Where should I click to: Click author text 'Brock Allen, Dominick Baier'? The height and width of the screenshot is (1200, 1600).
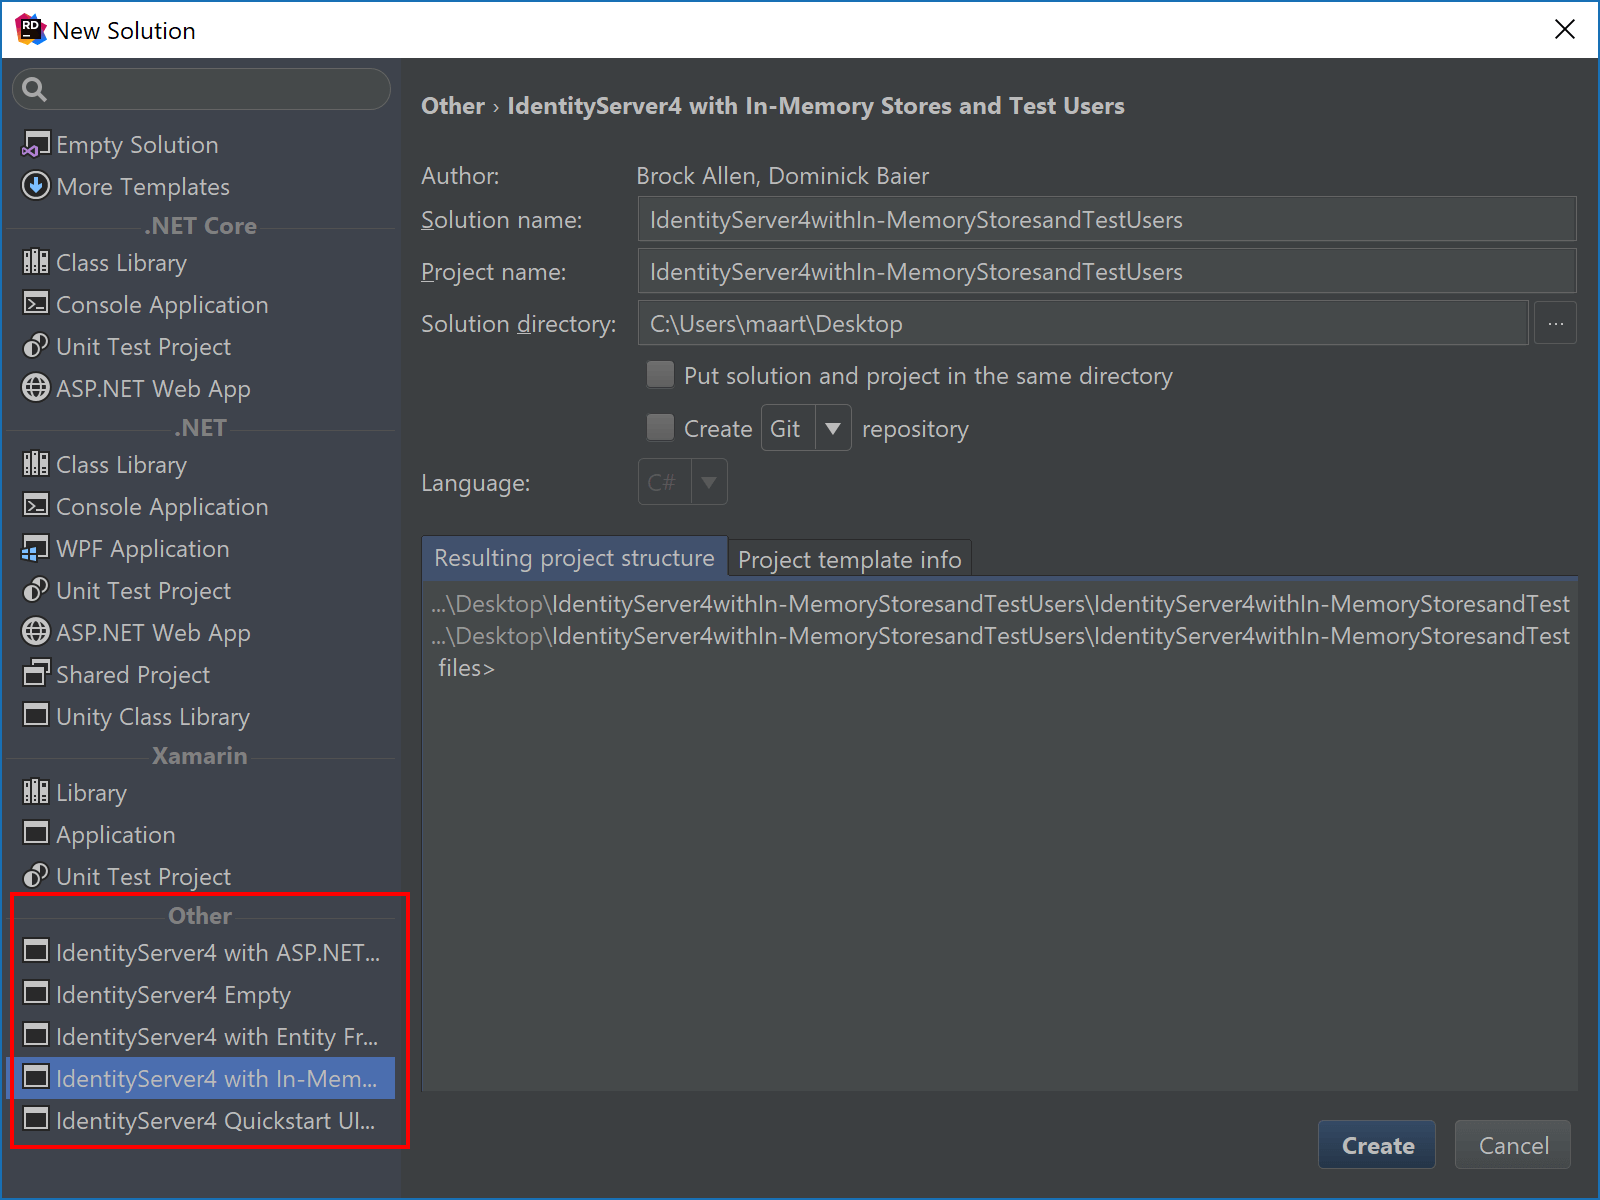pyautogui.click(x=782, y=176)
